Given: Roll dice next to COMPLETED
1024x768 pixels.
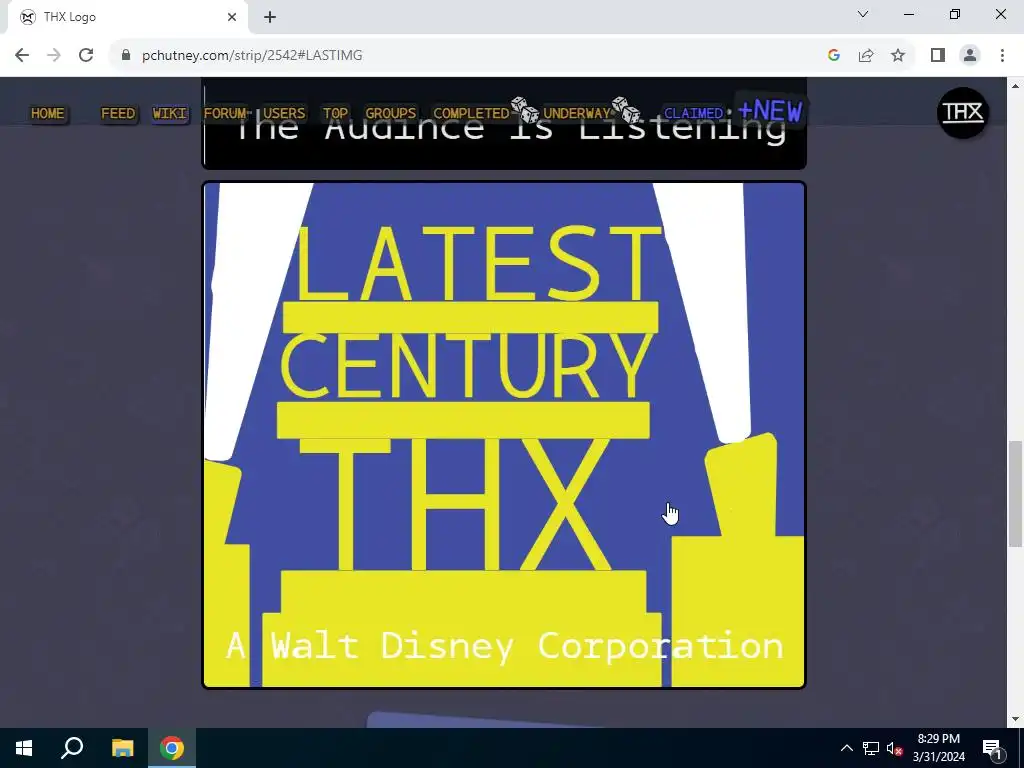Looking at the screenshot, I should (525, 110).
